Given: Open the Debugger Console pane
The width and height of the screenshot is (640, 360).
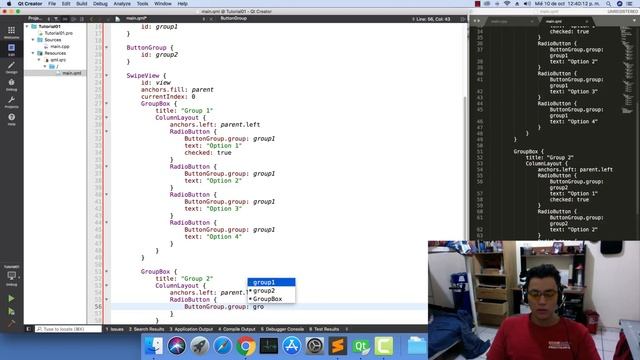Looking at the screenshot, I should pyautogui.click(x=282, y=329).
